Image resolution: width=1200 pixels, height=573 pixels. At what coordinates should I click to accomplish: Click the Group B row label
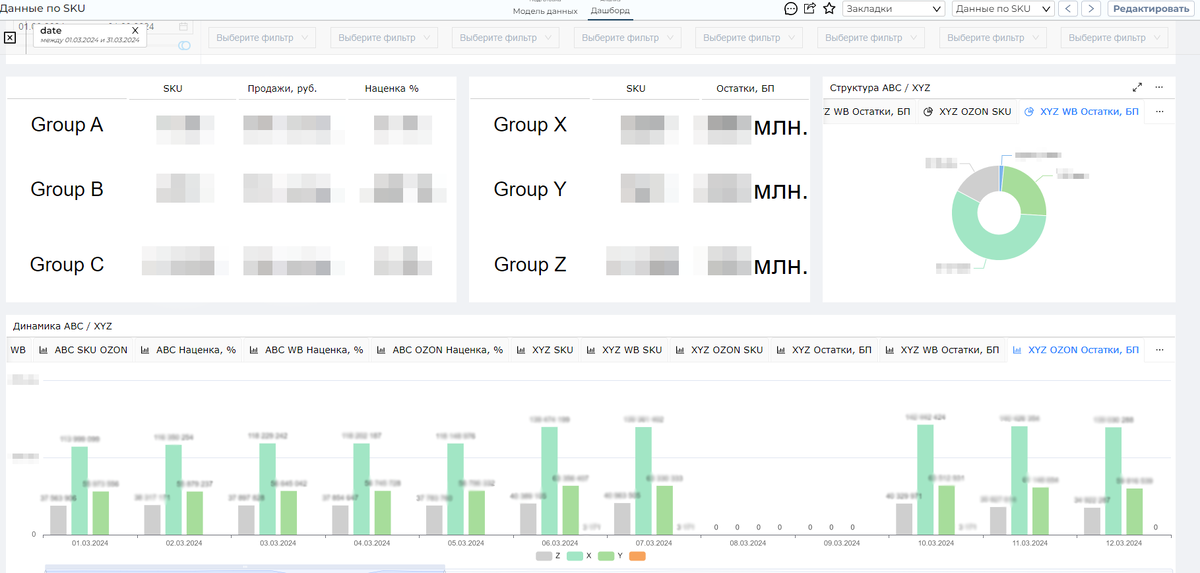(67, 189)
